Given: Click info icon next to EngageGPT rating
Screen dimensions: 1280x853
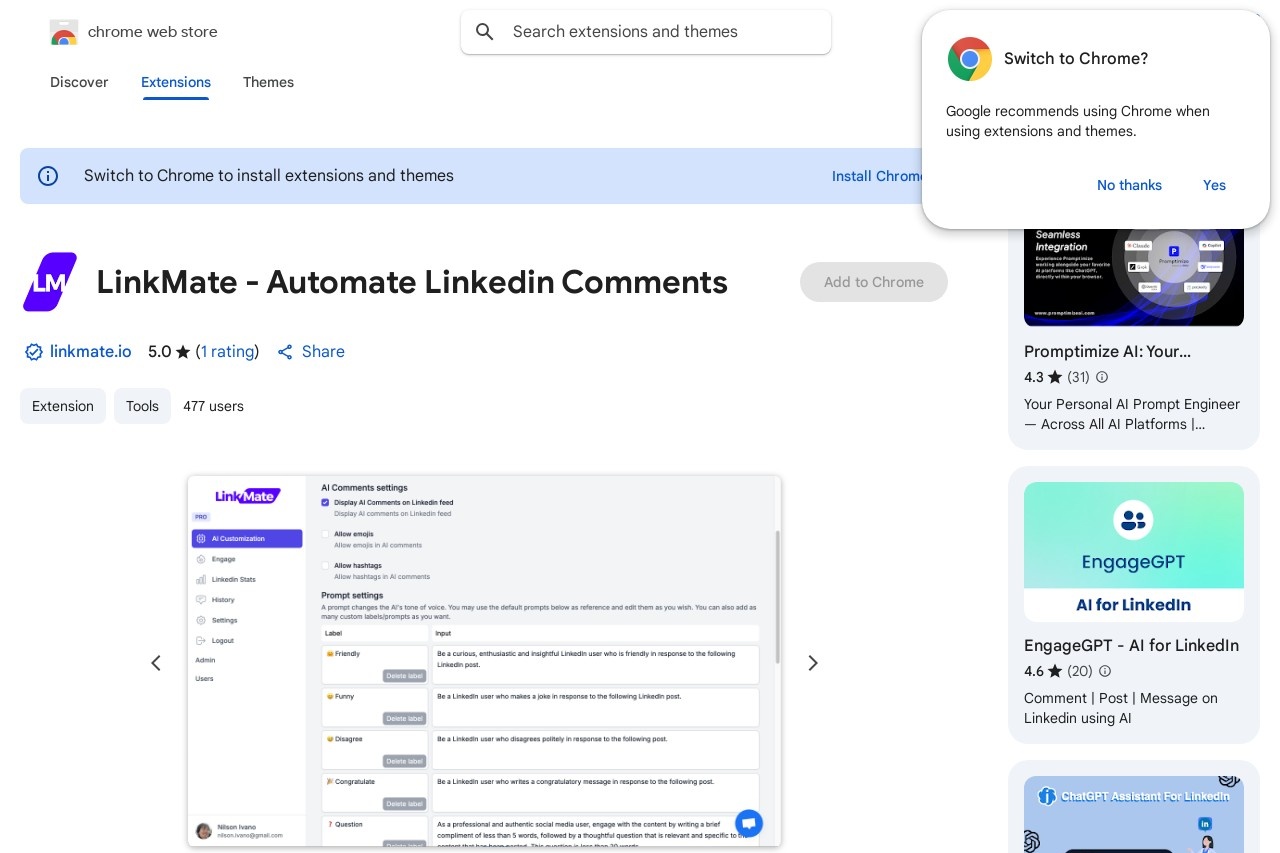Looking at the screenshot, I should [1105, 671].
